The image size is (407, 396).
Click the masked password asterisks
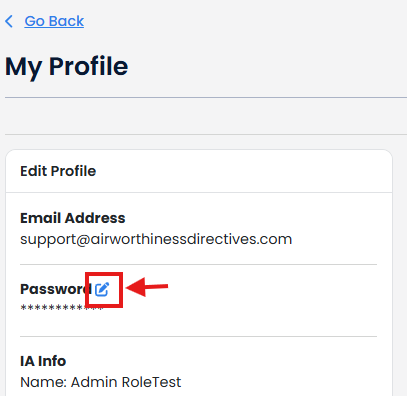point(62,308)
